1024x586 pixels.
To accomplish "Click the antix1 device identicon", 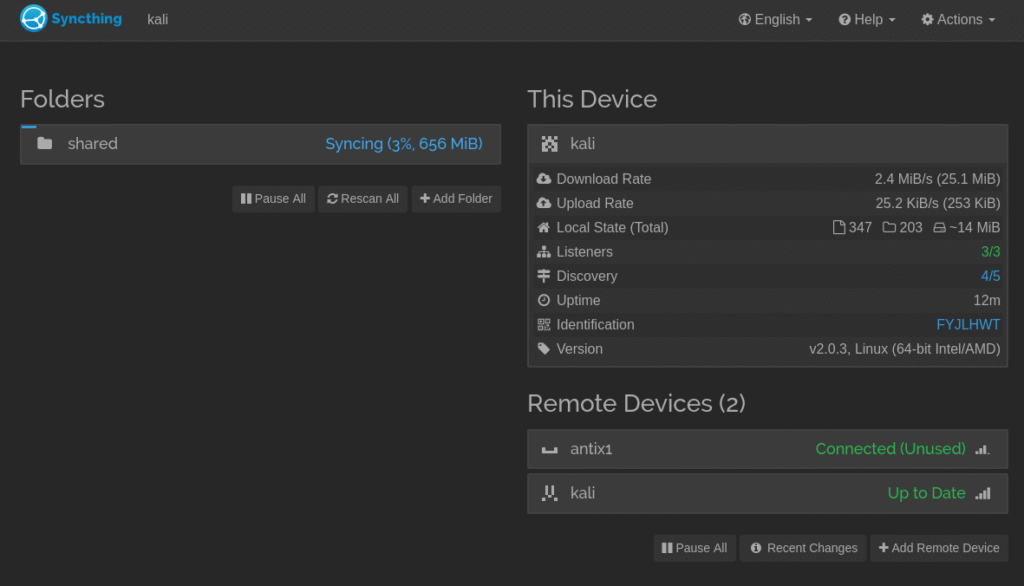I will tap(550, 449).
